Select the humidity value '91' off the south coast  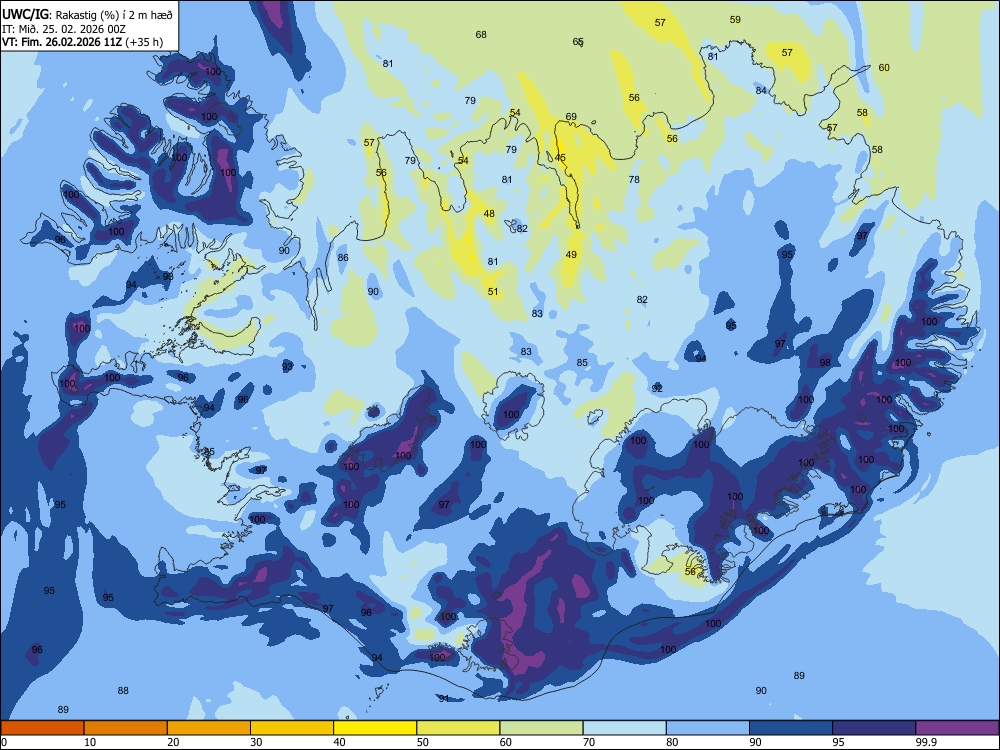pos(444,699)
